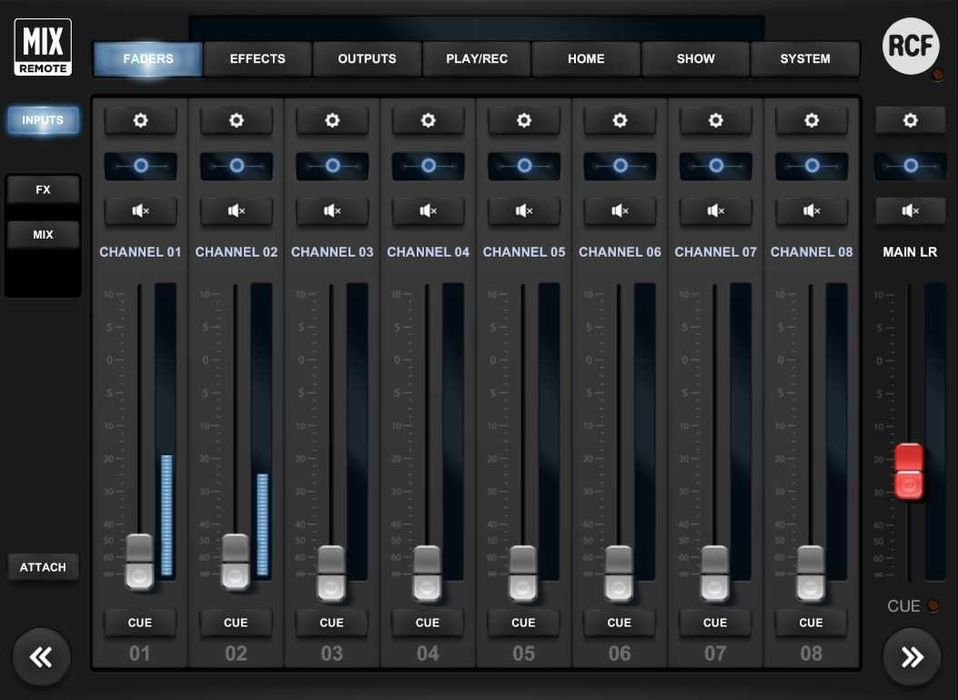Mute Channel 03 with speaker icon
The width and height of the screenshot is (958, 700).
pos(332,211)
